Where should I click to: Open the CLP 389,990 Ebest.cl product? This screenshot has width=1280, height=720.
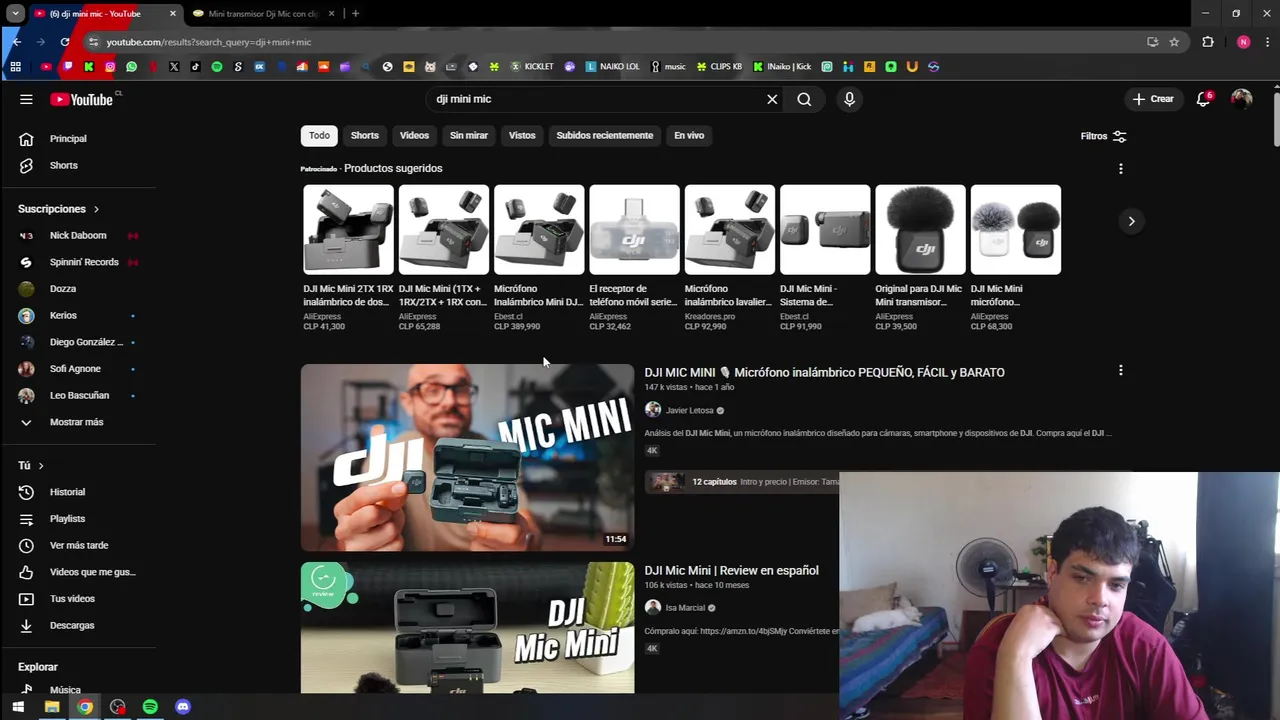539,258
